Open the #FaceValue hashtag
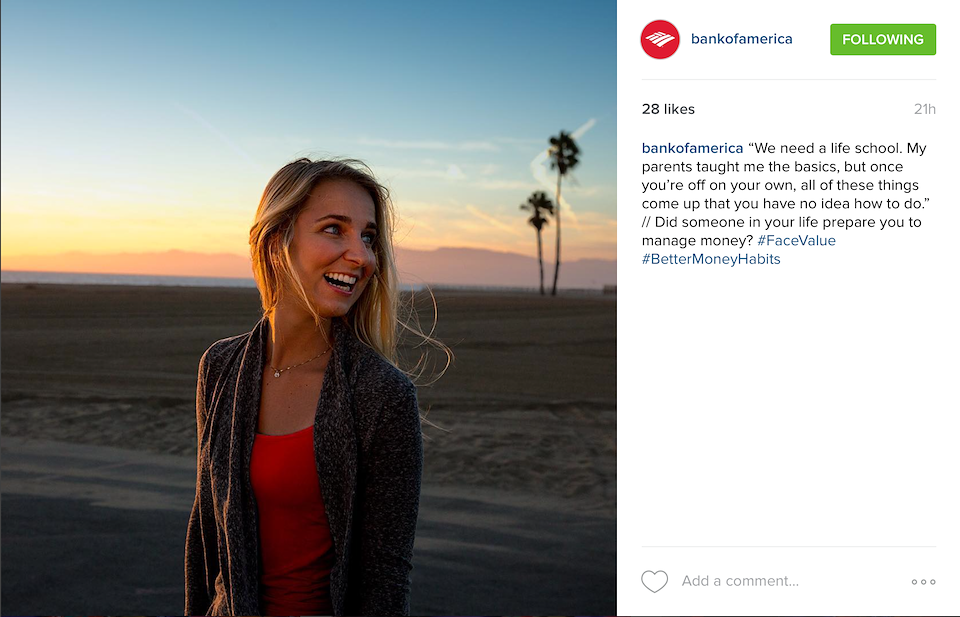The image size is (960, 617). pyautogui.click(x=797, y=241)
